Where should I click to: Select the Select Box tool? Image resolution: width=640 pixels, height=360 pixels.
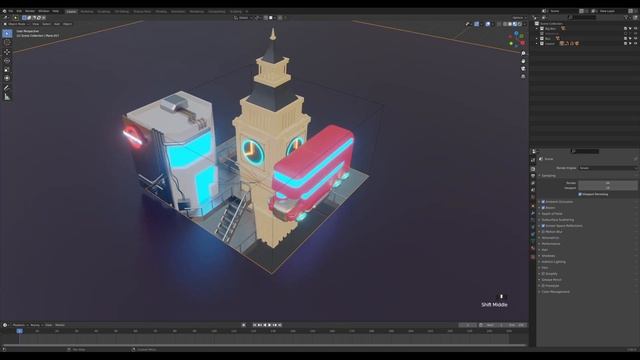pos(7,33)
